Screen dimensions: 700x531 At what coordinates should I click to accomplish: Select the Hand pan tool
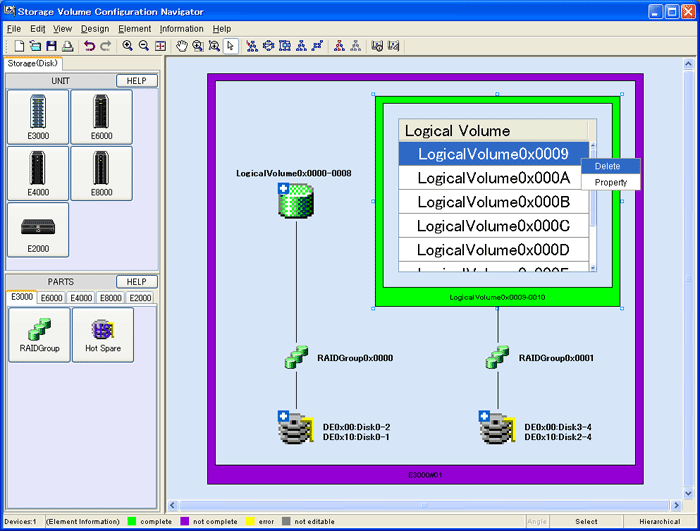click(182, 46)
